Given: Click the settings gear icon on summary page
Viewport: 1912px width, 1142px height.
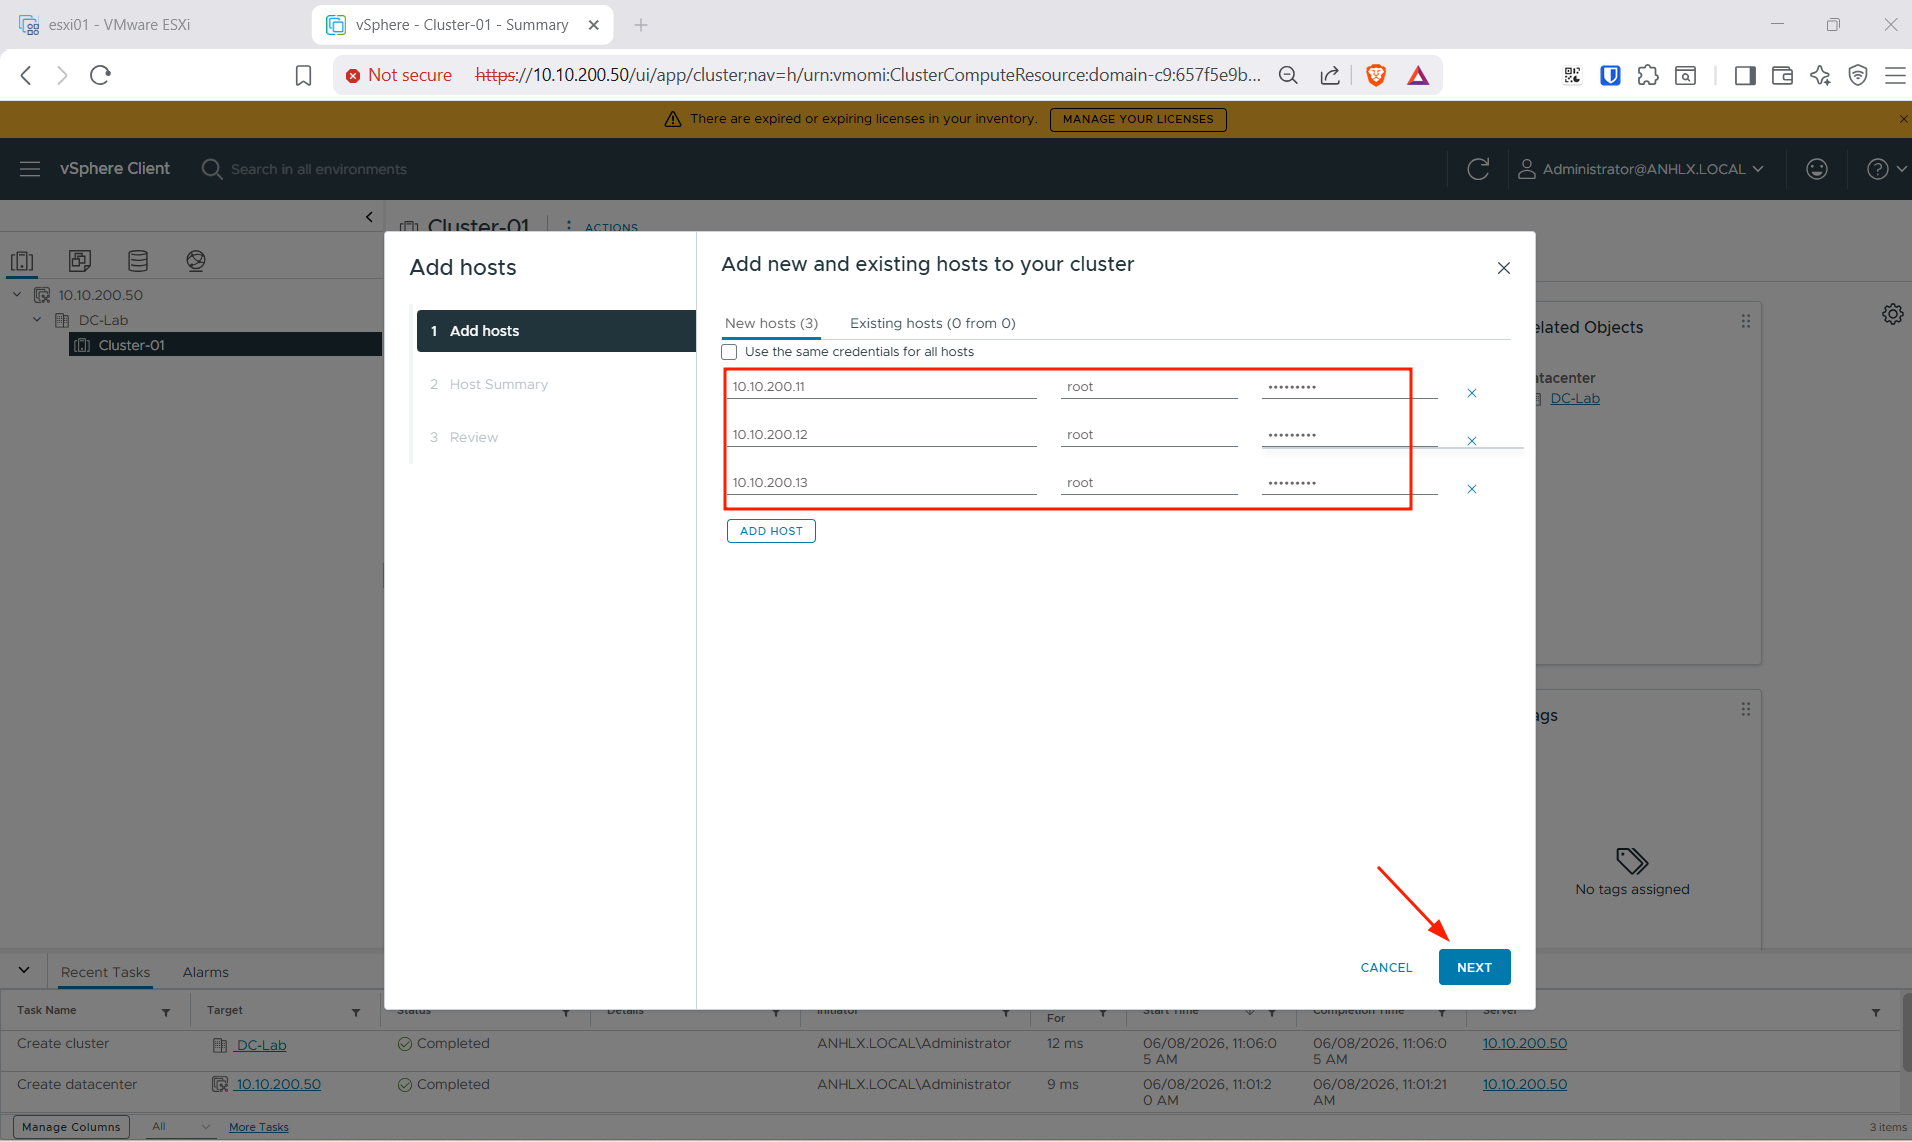Looking at the screenshot, I should tap(1892, 314).
